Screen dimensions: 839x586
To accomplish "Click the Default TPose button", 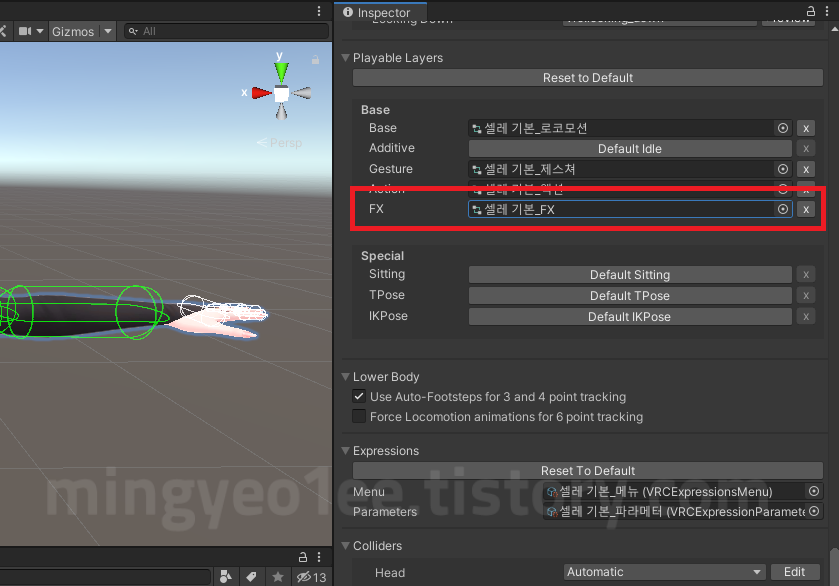I will coord(630,295).
